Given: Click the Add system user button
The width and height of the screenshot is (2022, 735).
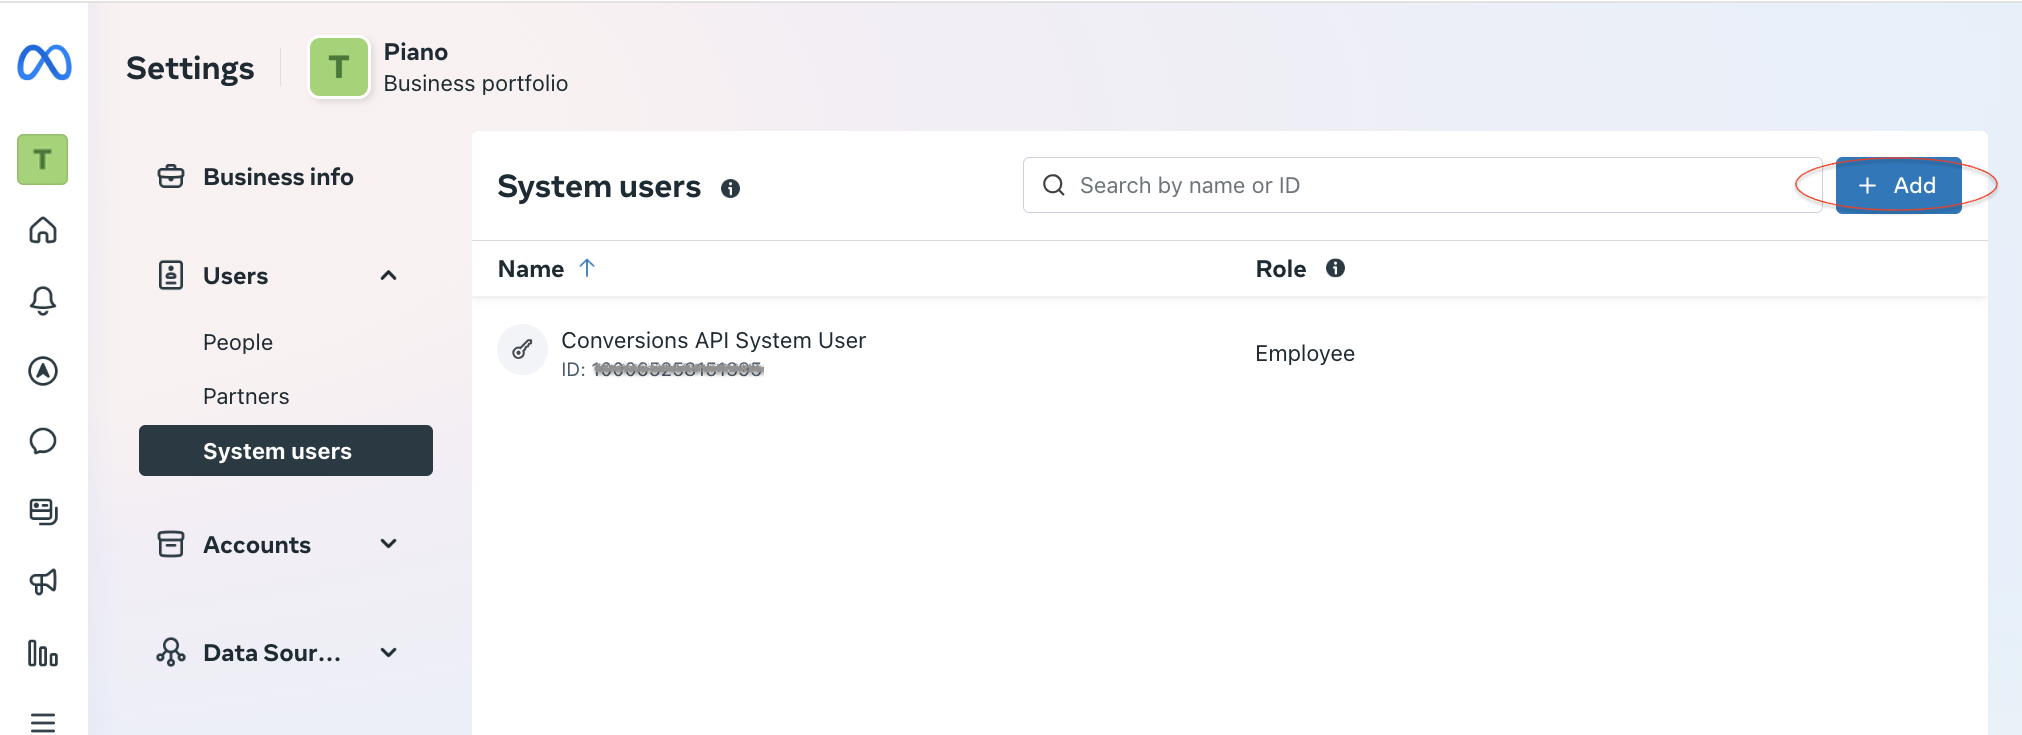Looking at the screenshot, I should coord(1898,185).
